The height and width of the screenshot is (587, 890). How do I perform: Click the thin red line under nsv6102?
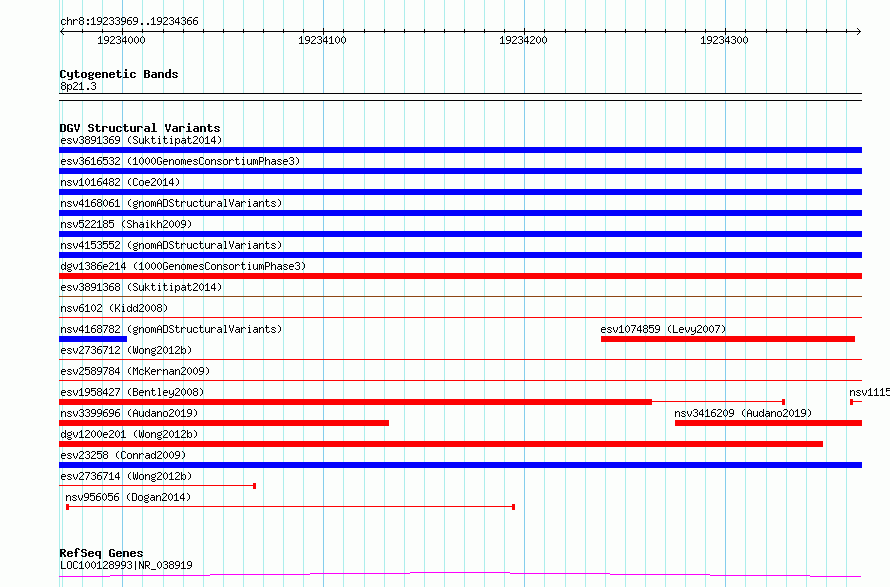(x=460, y=318)
